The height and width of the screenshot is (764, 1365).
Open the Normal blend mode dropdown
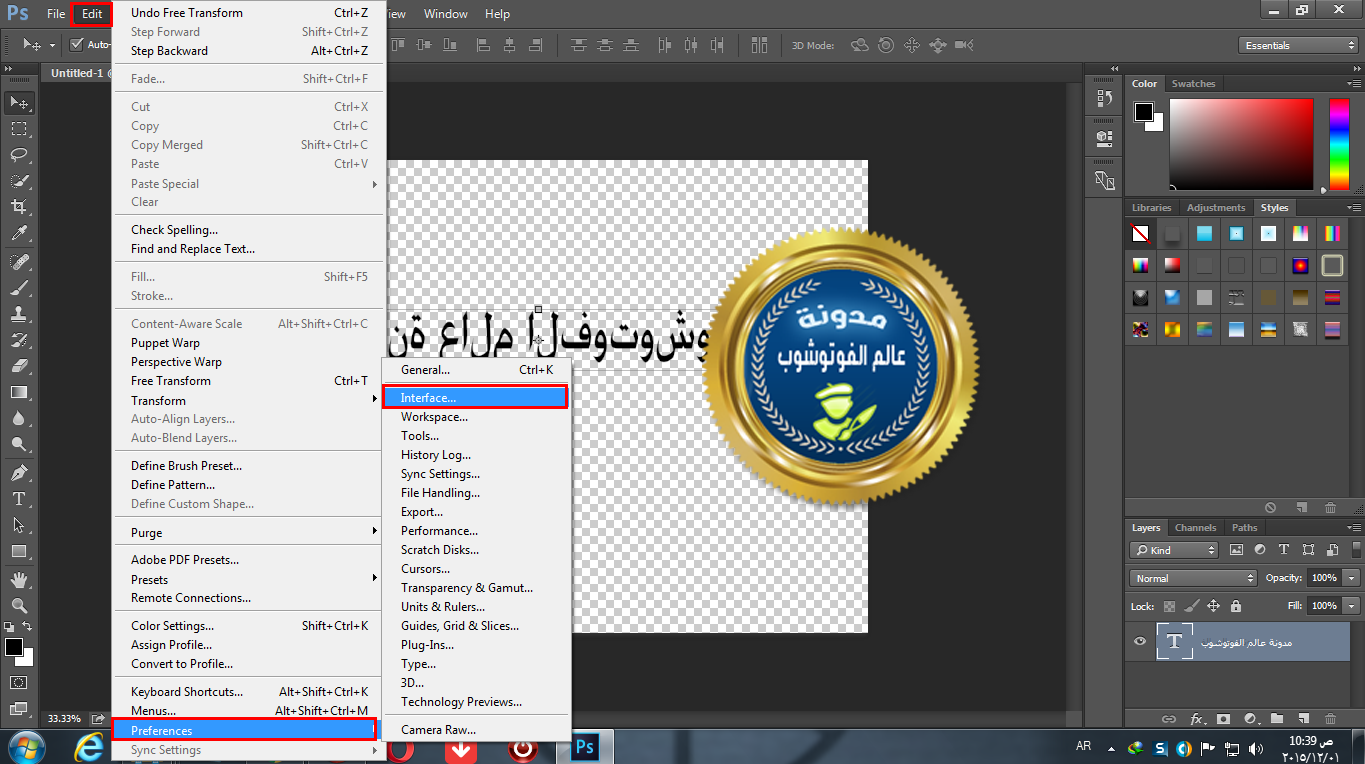pos(1193,578)
